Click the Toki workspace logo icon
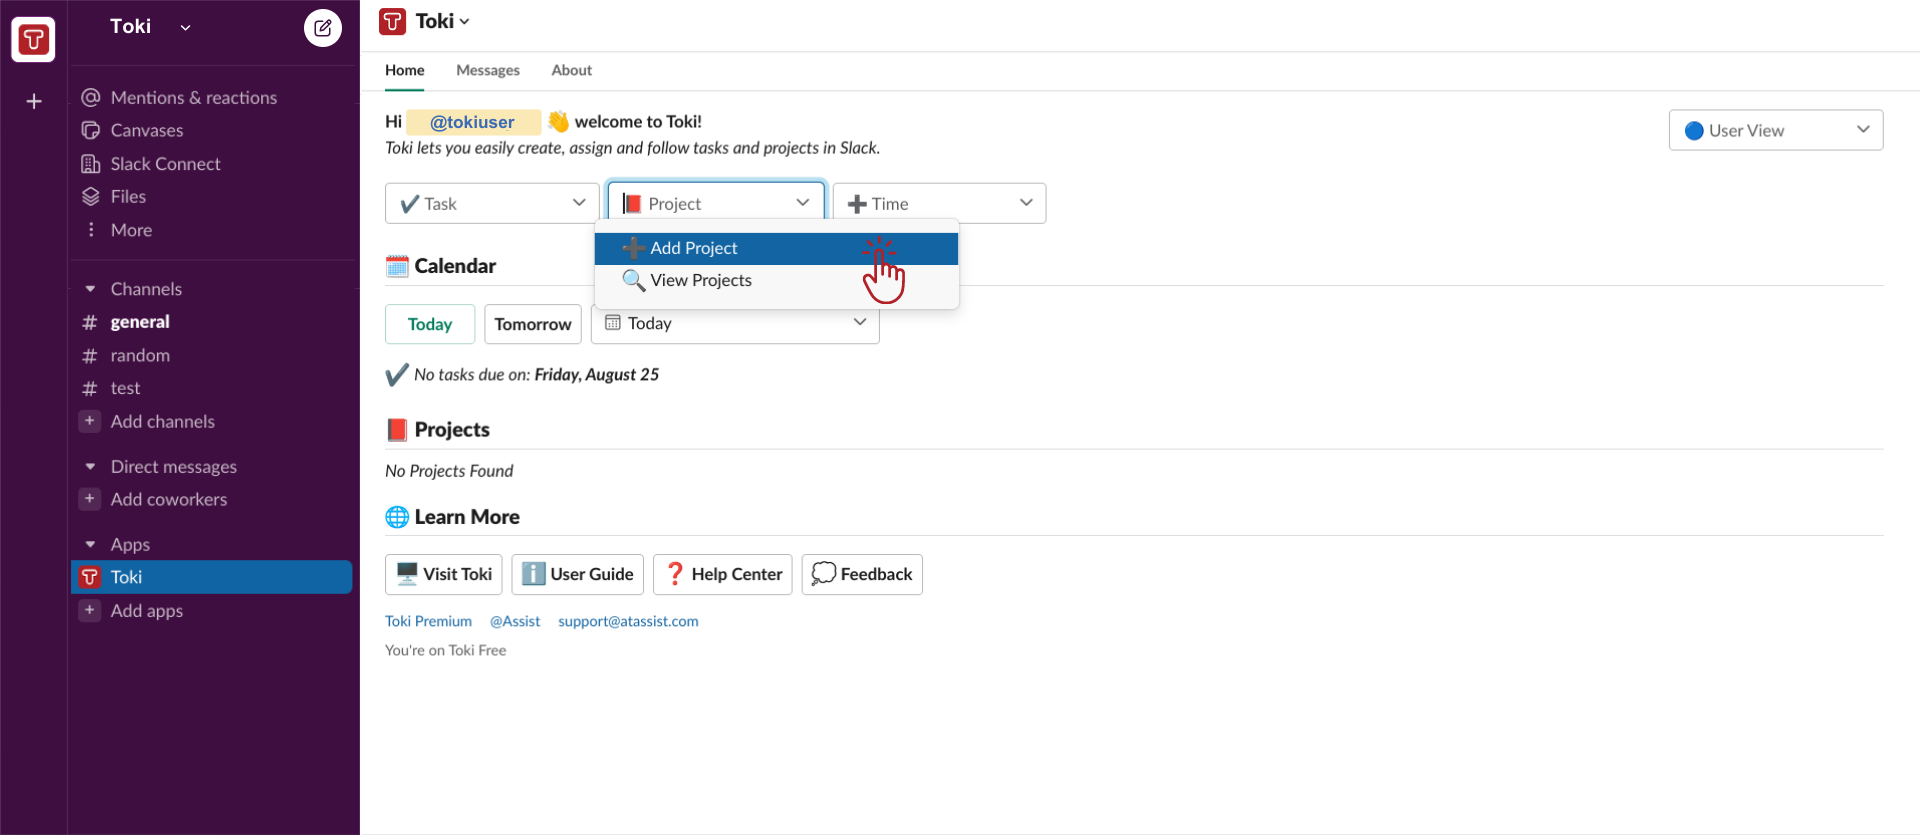The height and width of the screenshot is (835, 1920). coord(33,40)
